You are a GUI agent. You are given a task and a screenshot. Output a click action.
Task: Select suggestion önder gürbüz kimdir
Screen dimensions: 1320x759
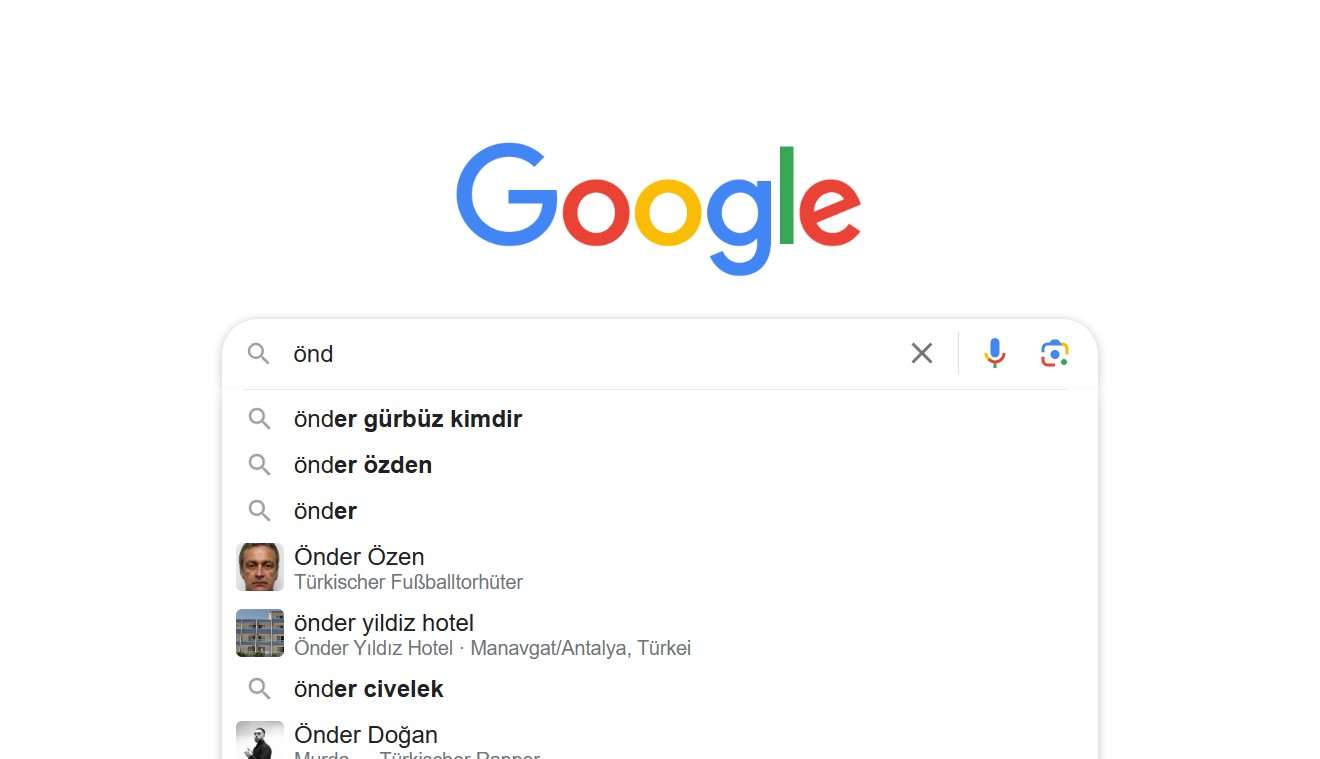pos(660,419)
